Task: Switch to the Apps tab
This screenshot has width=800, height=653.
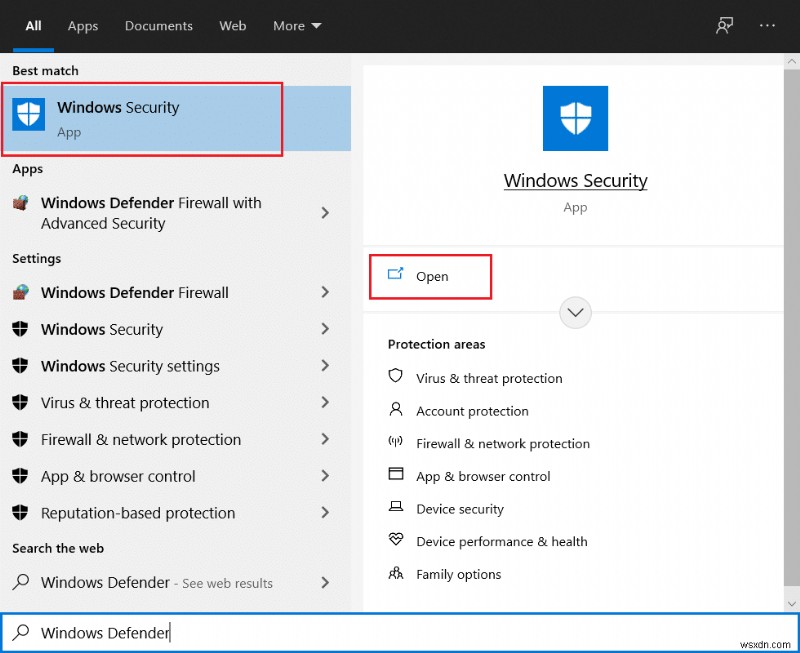Action: pyautogui.click(x=83, y=26)
